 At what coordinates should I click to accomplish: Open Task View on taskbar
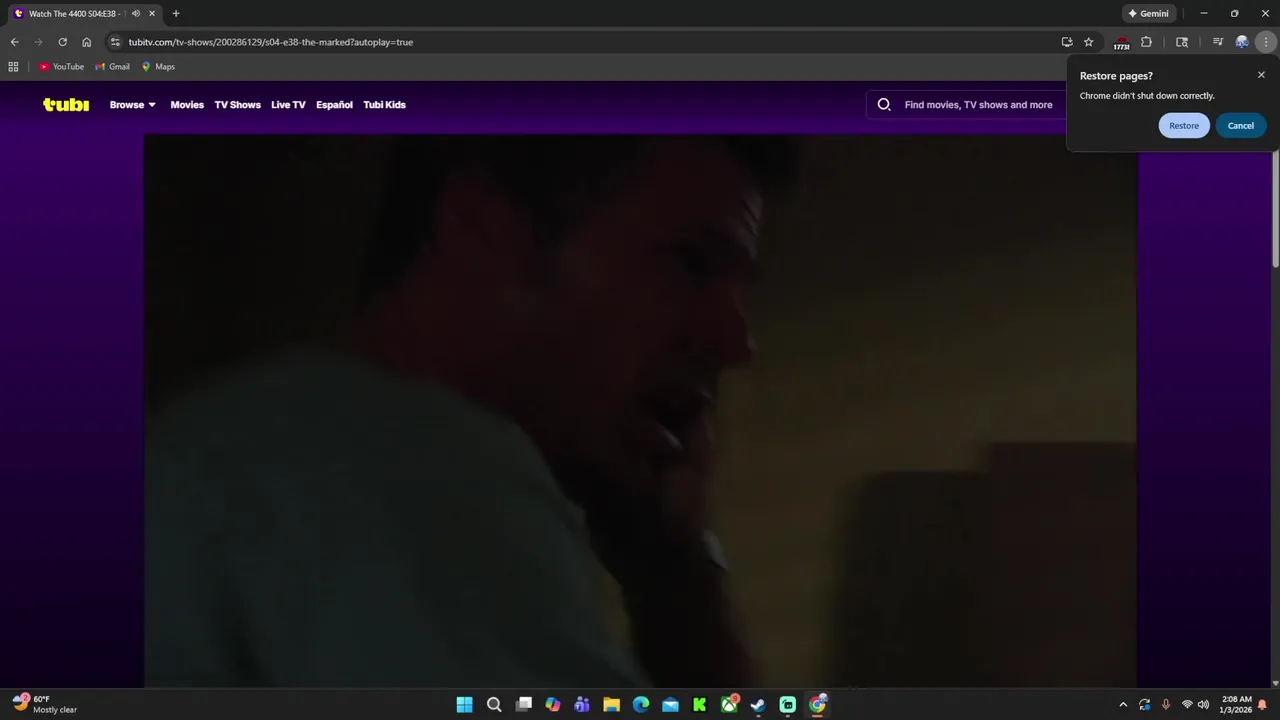pos(523,705)
